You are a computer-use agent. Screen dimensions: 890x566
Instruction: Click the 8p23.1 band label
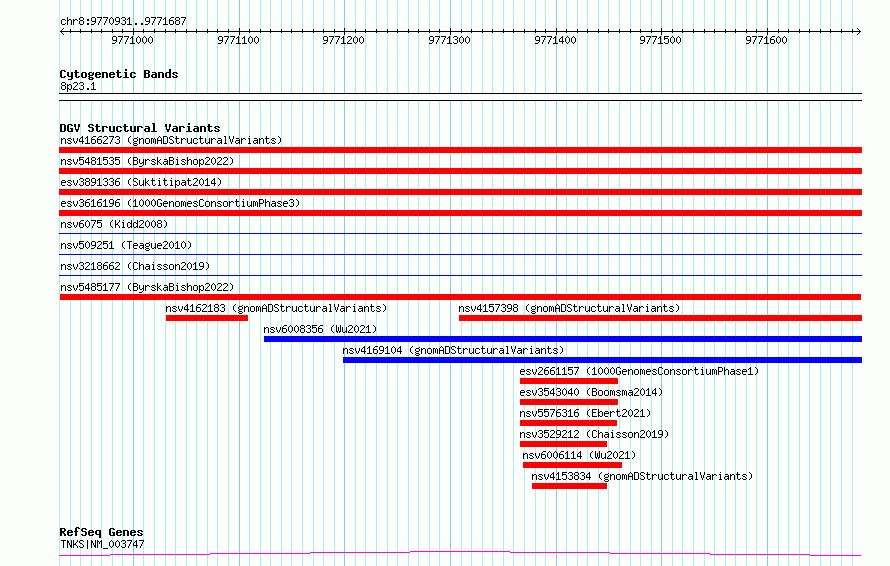[78, 86]
